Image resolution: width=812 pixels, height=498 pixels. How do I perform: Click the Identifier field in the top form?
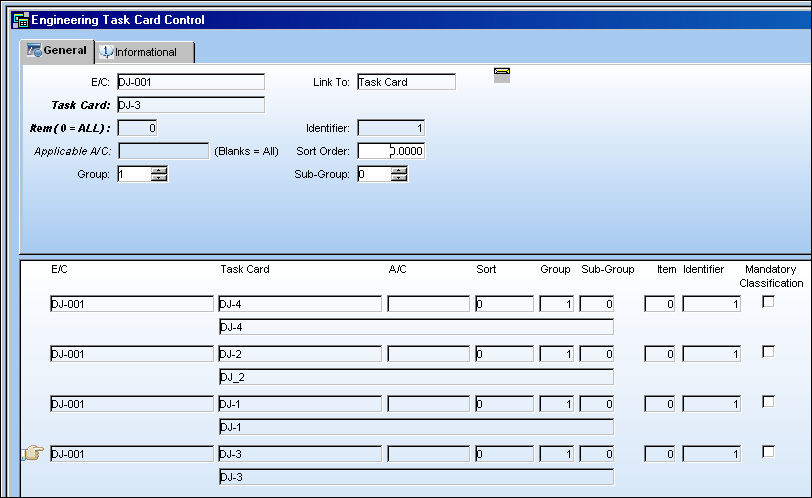391,128
